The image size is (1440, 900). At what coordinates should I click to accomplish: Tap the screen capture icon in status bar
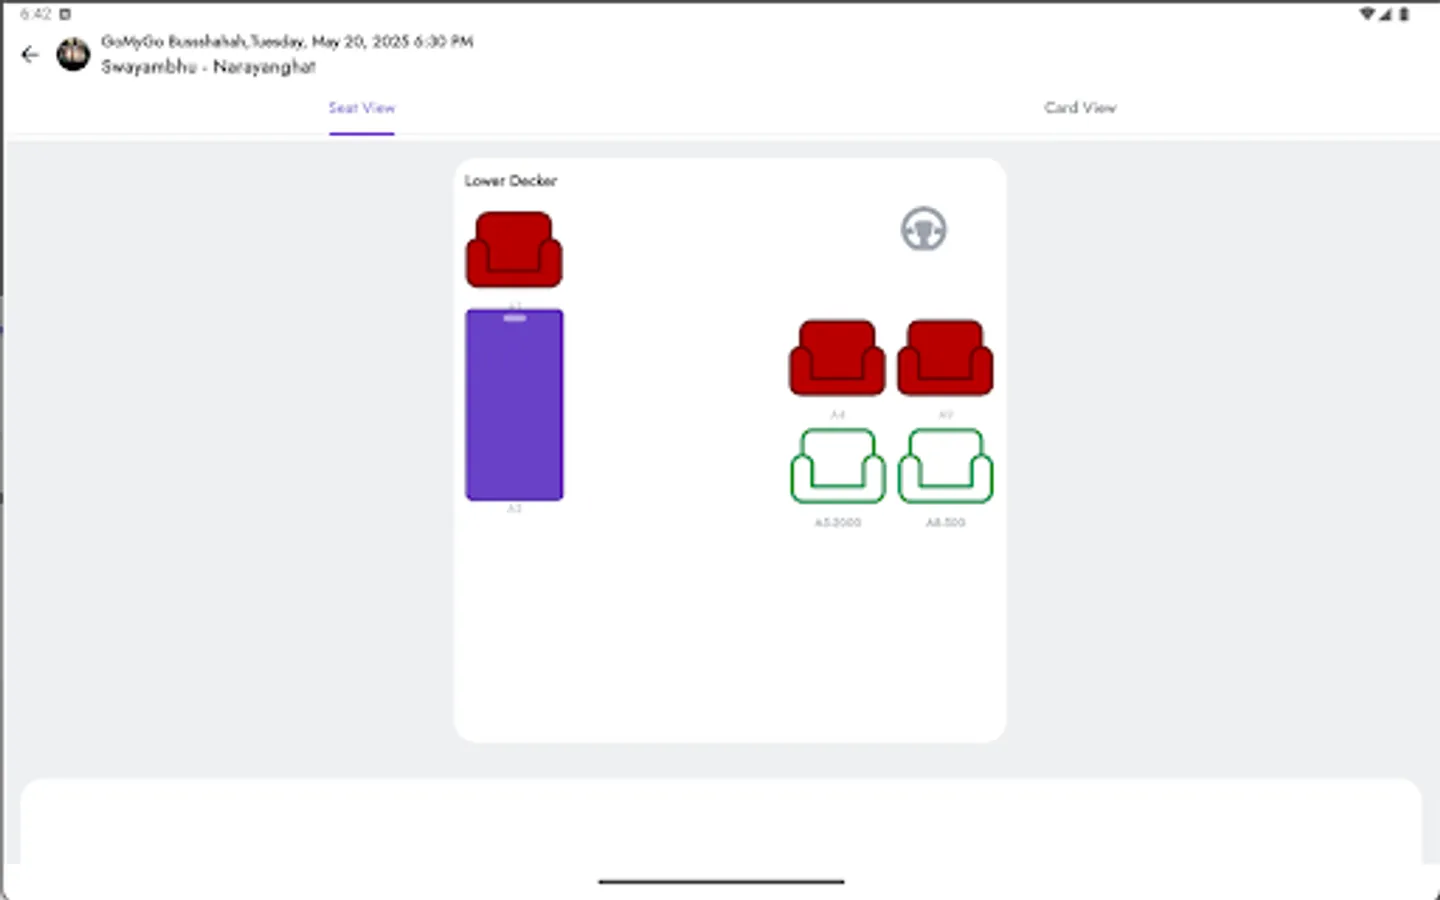(64, 14)
